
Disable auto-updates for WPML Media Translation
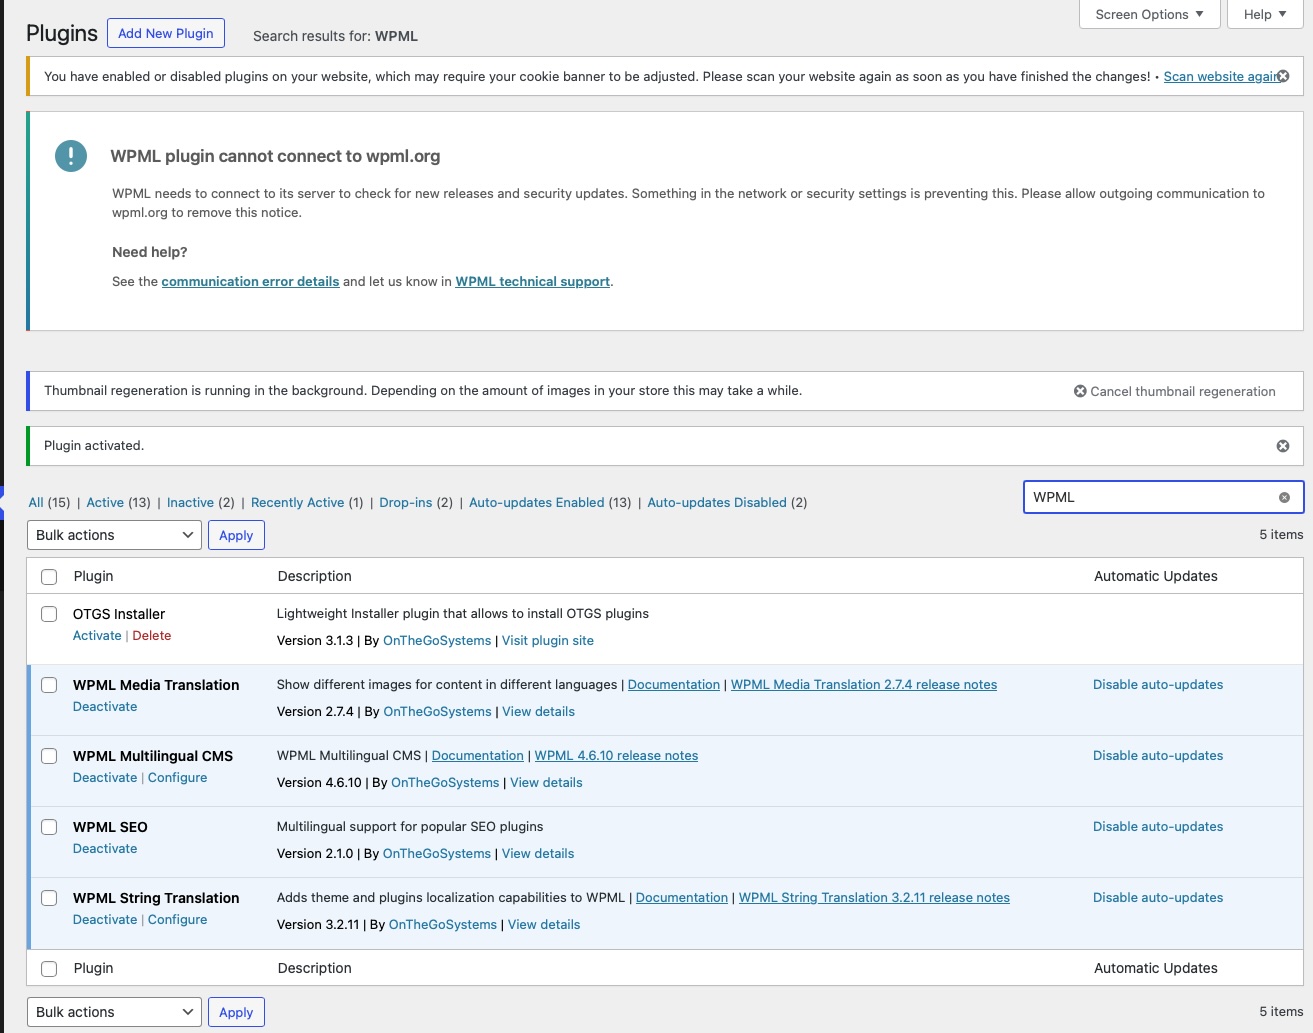pyautogui.click(x=1157, y=685)
